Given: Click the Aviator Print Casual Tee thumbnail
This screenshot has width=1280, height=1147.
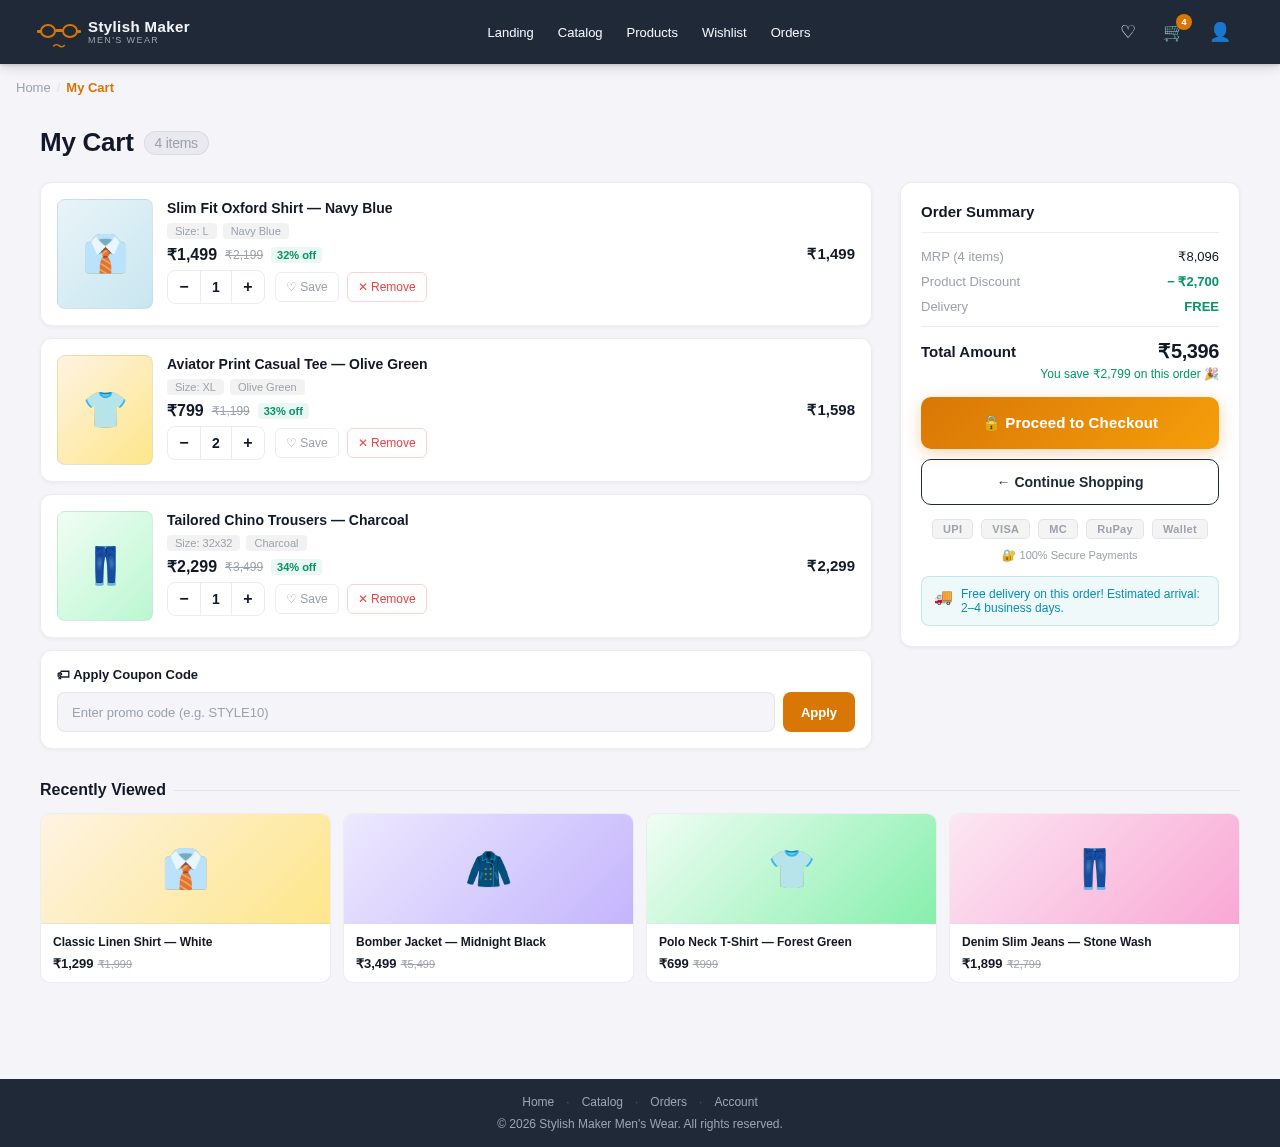Looking at the screenshot, I should [105, 410].
